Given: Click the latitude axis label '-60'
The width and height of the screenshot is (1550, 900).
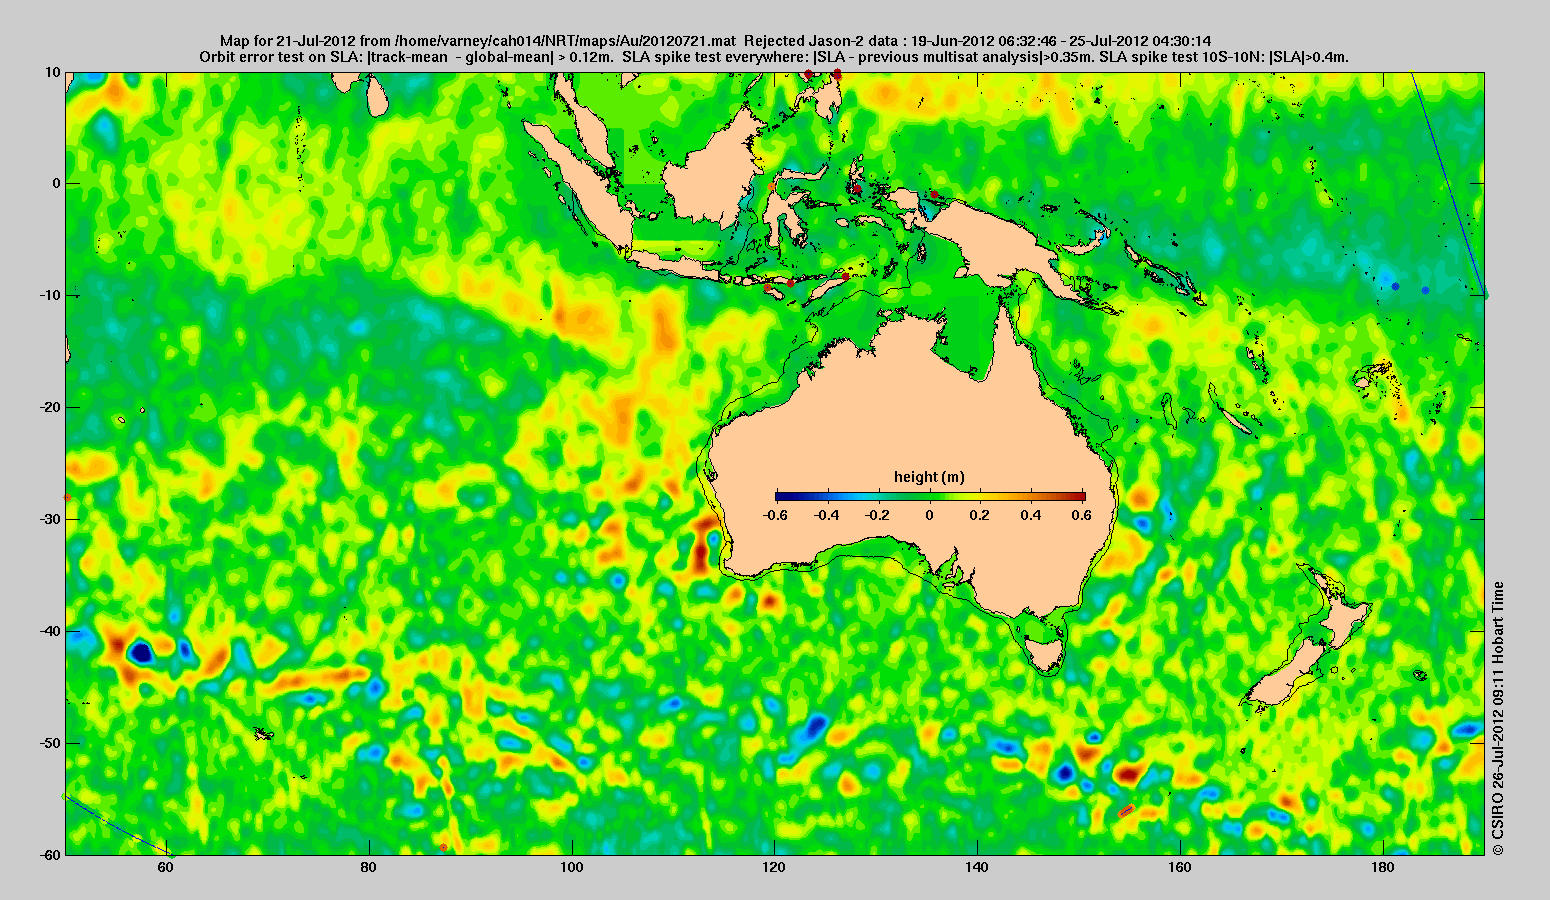Looking at the screenshot, I should (x=50, y=855).
